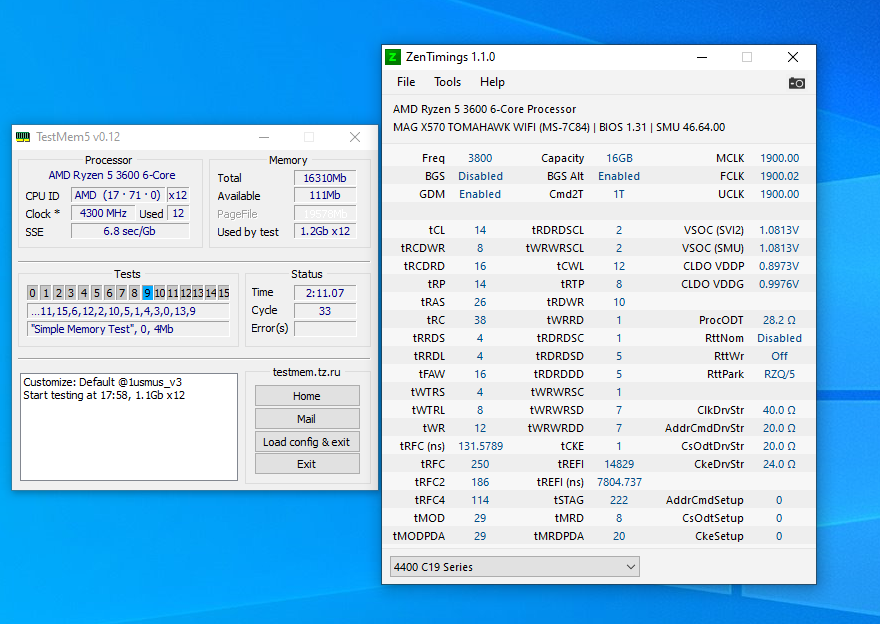
Task: Click ClkDrvStr value 40.0 Ω
Action: [x=779, y=410]
